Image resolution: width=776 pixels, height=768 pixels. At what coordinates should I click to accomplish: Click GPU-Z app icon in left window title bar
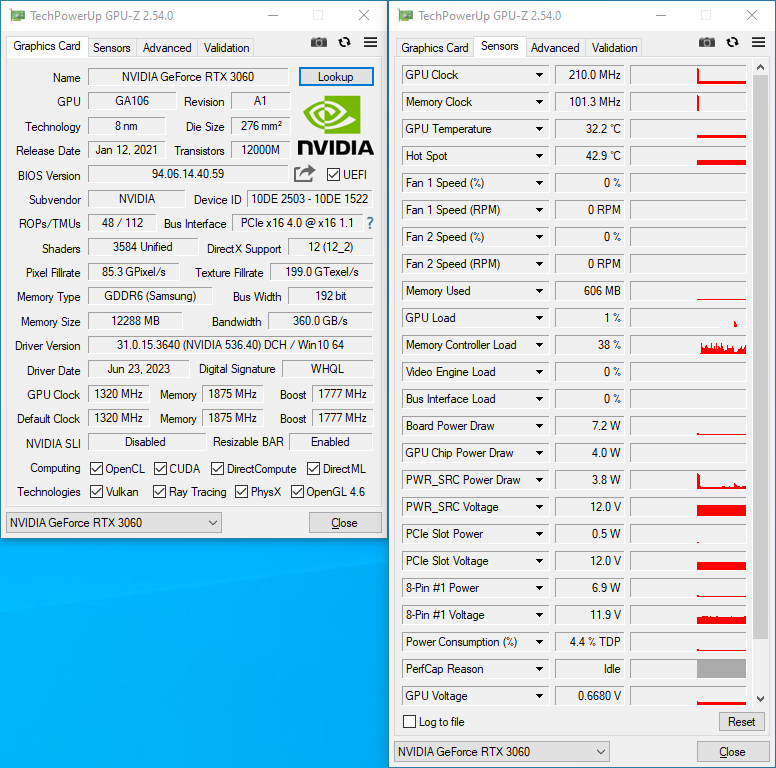17,15
